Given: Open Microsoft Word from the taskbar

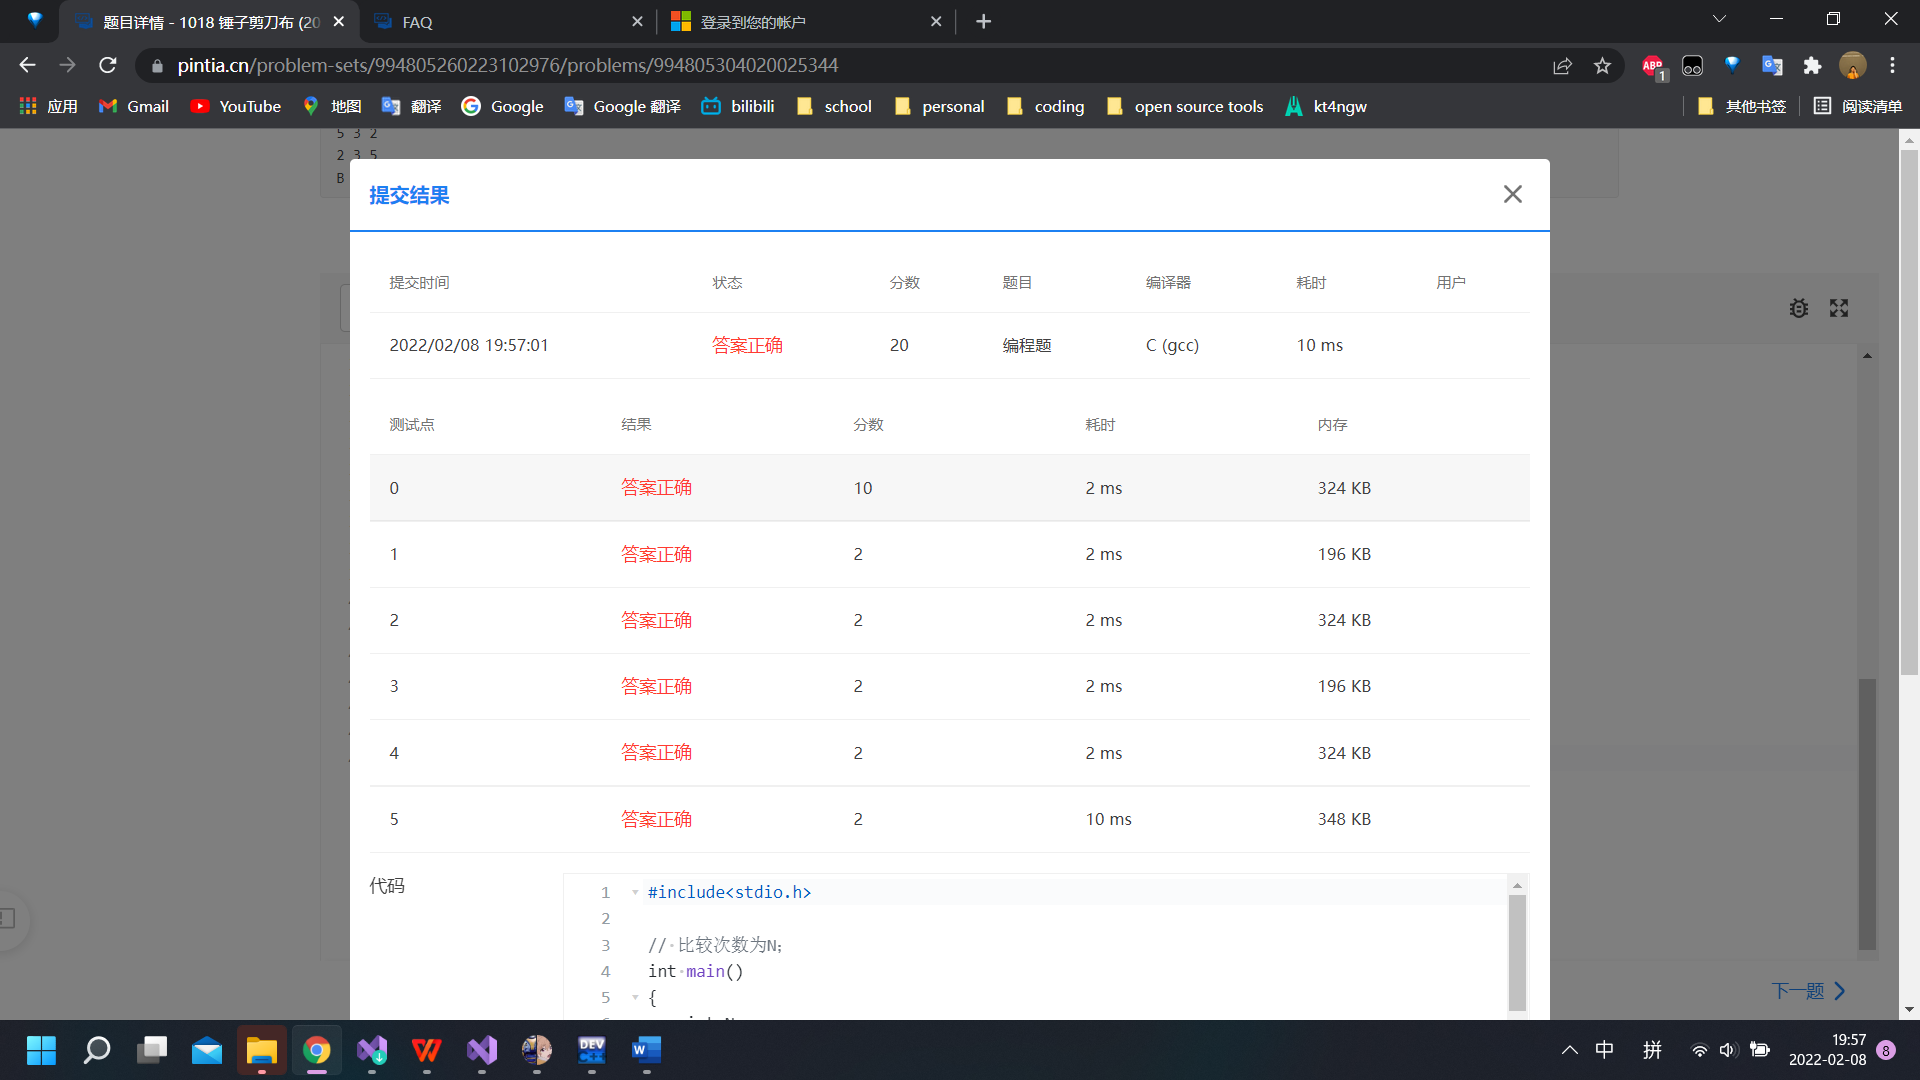Looking at the screenshot, I should (x=646, y=1051).
